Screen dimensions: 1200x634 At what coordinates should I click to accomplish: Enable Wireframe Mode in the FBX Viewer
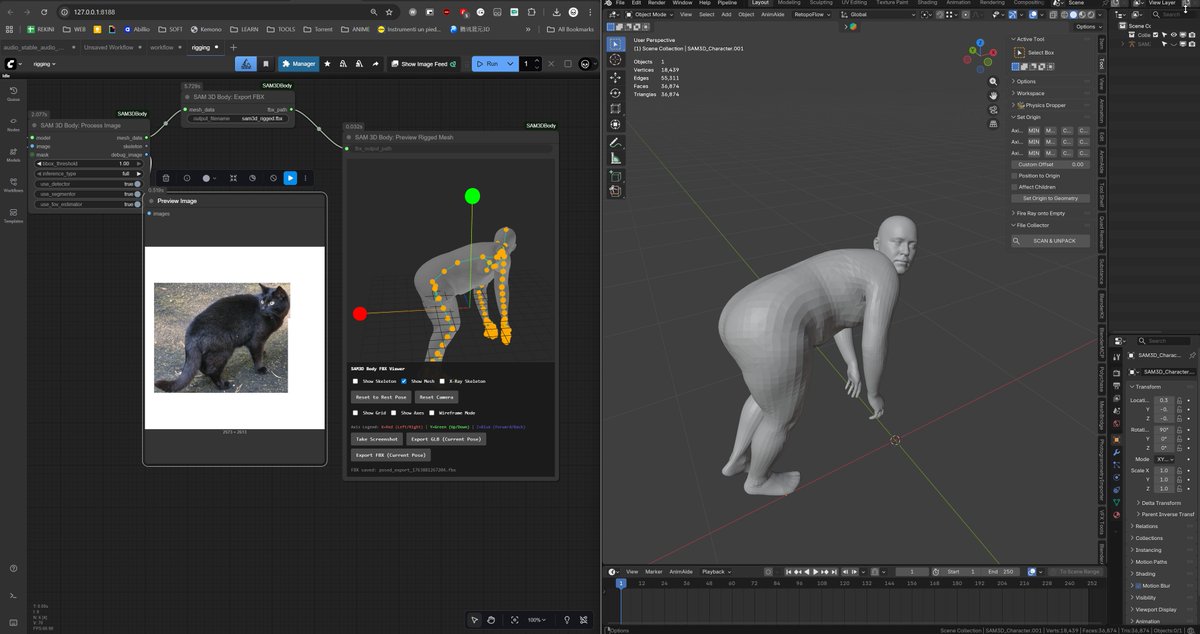click(x=432, y=413)
